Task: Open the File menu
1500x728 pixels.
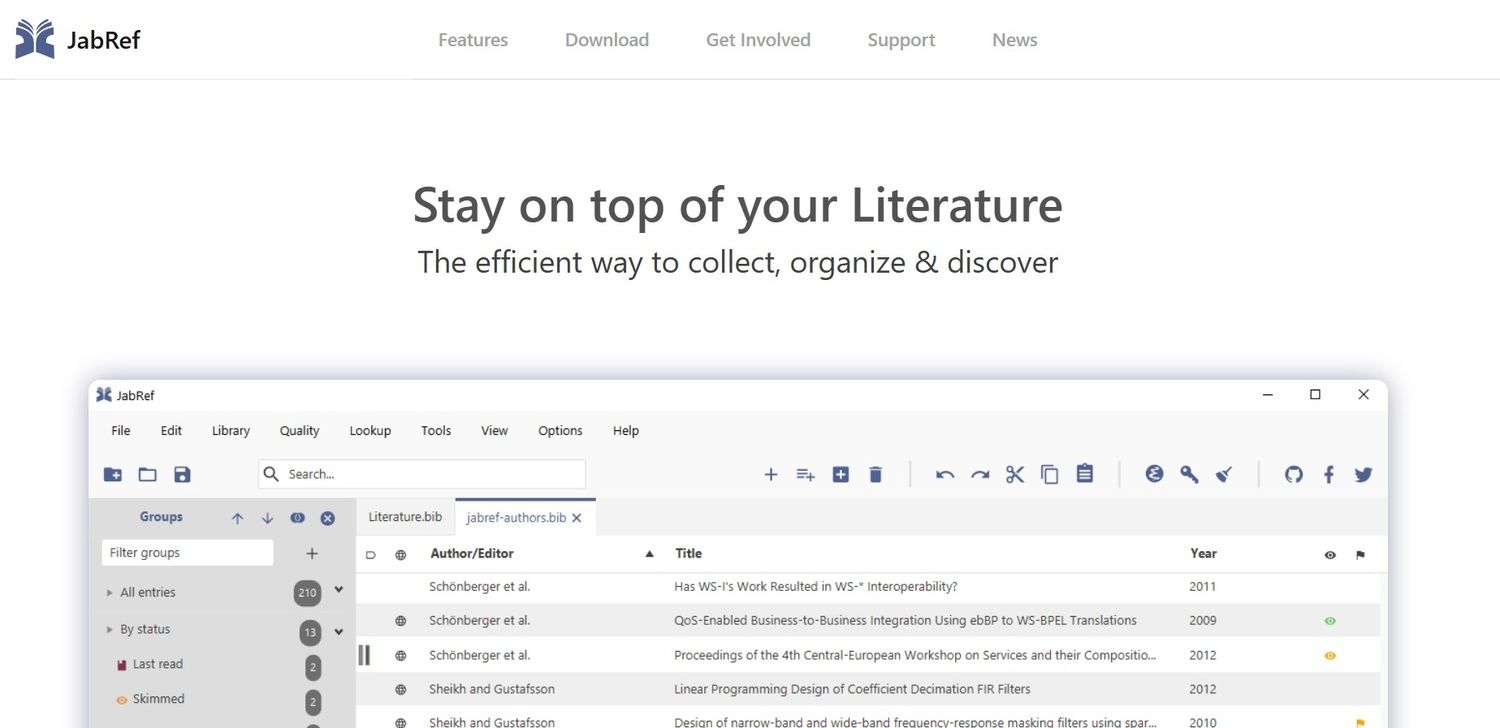Action: point(121,431)
